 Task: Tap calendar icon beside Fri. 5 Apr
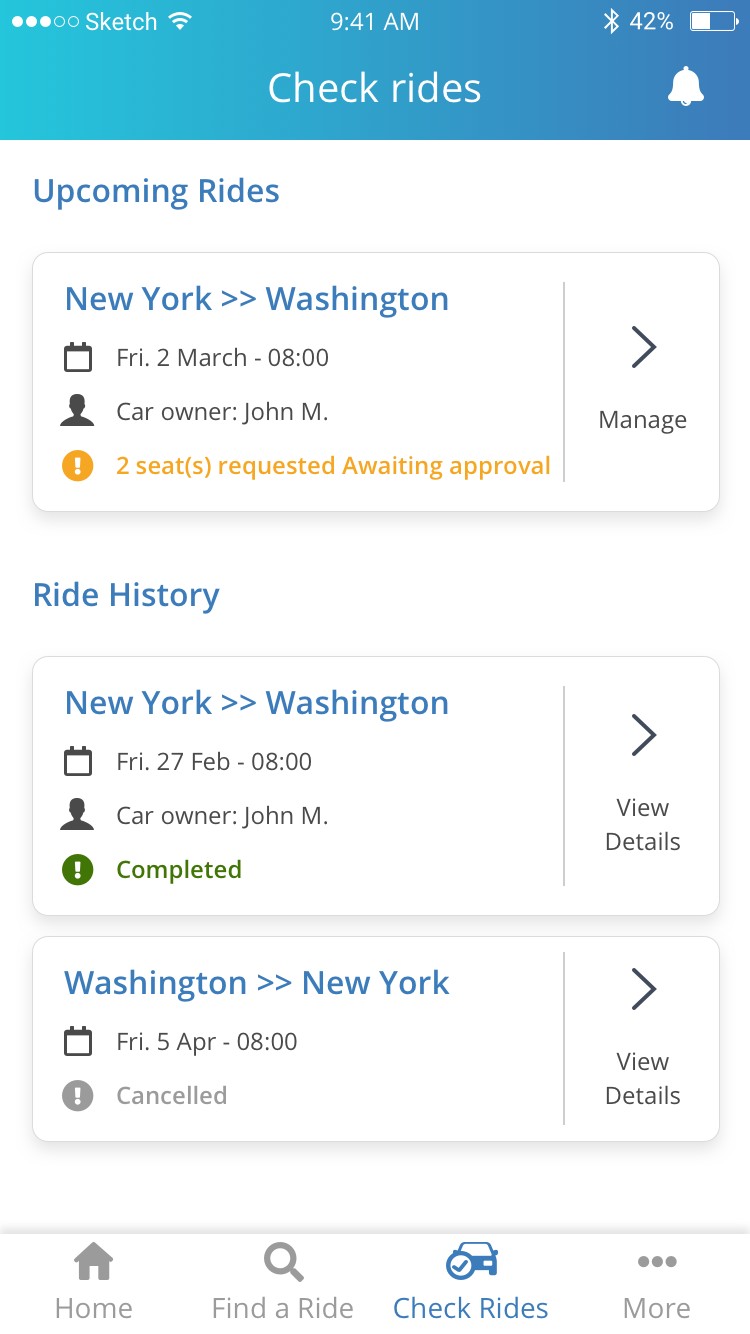coord(77,1041)
